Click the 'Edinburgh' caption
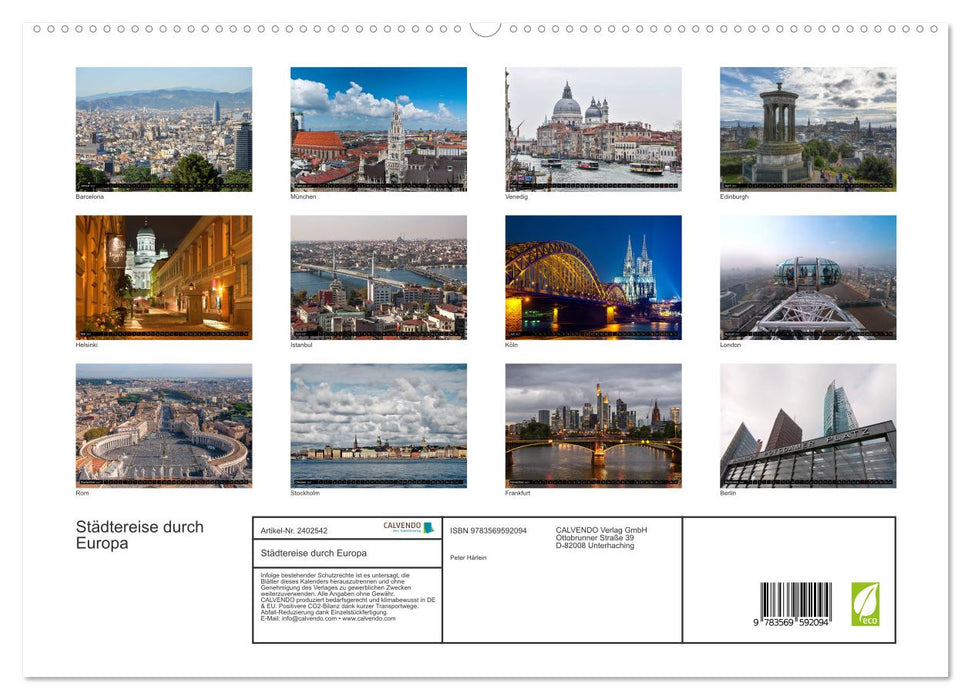 coord(734,196)
